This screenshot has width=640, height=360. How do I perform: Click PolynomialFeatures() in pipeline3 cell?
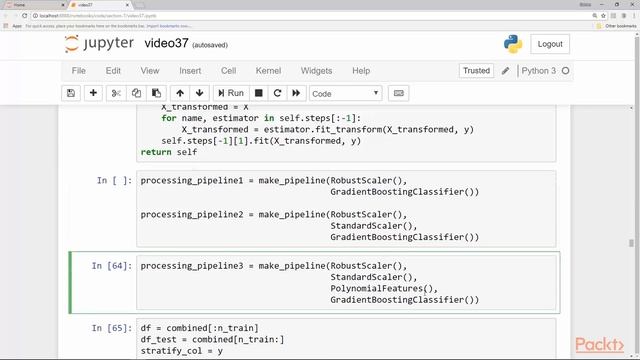384,289
